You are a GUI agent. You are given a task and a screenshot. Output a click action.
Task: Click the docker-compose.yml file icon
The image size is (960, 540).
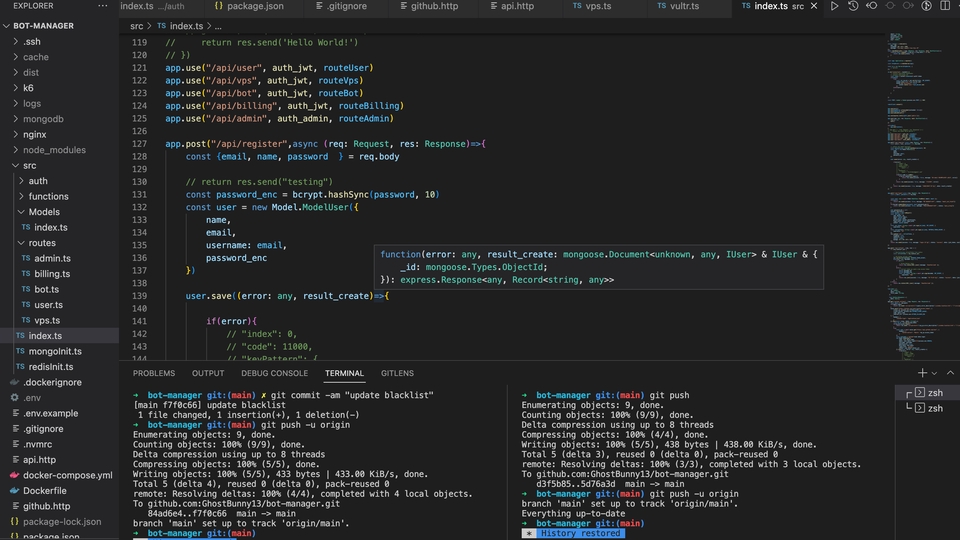tap(15, 475)
